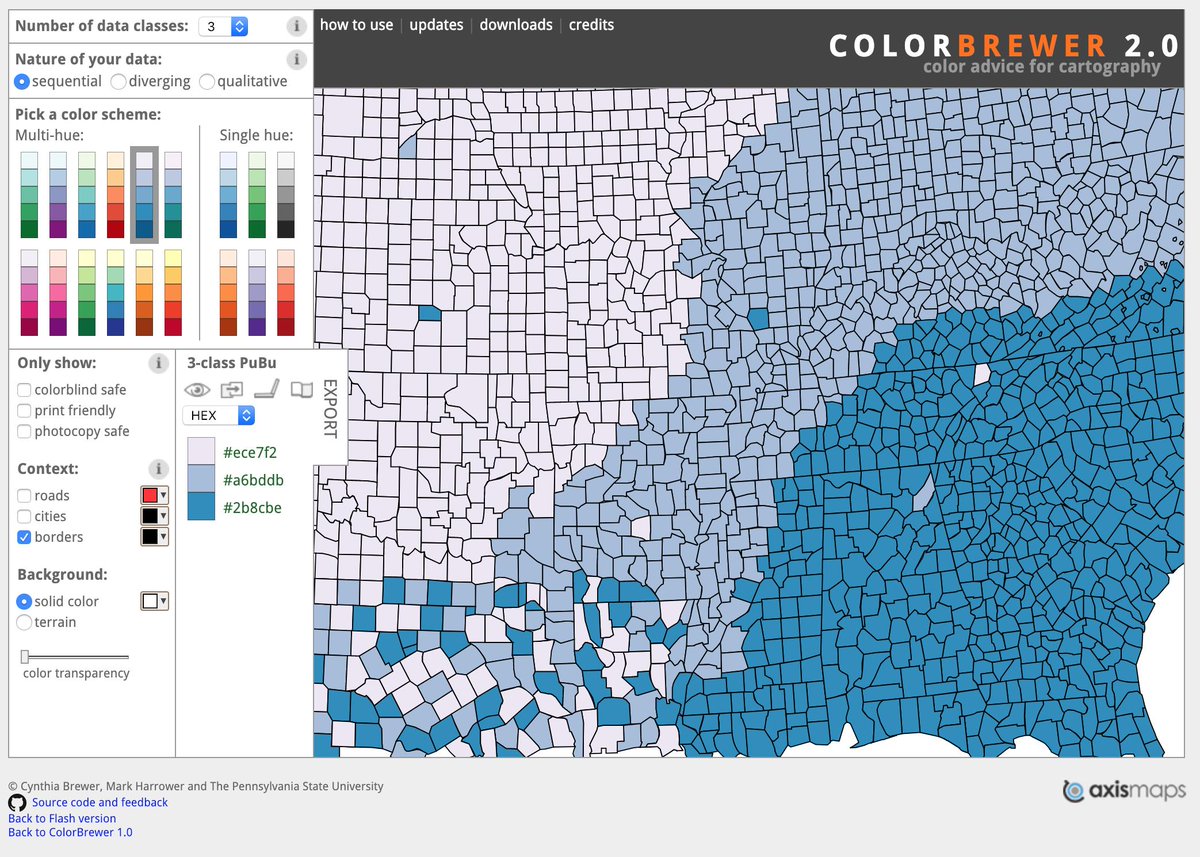The width and height of the screenshot is (1200, 857).
Task: Select the single hue Greens ramp
Action: pos(257,194)
